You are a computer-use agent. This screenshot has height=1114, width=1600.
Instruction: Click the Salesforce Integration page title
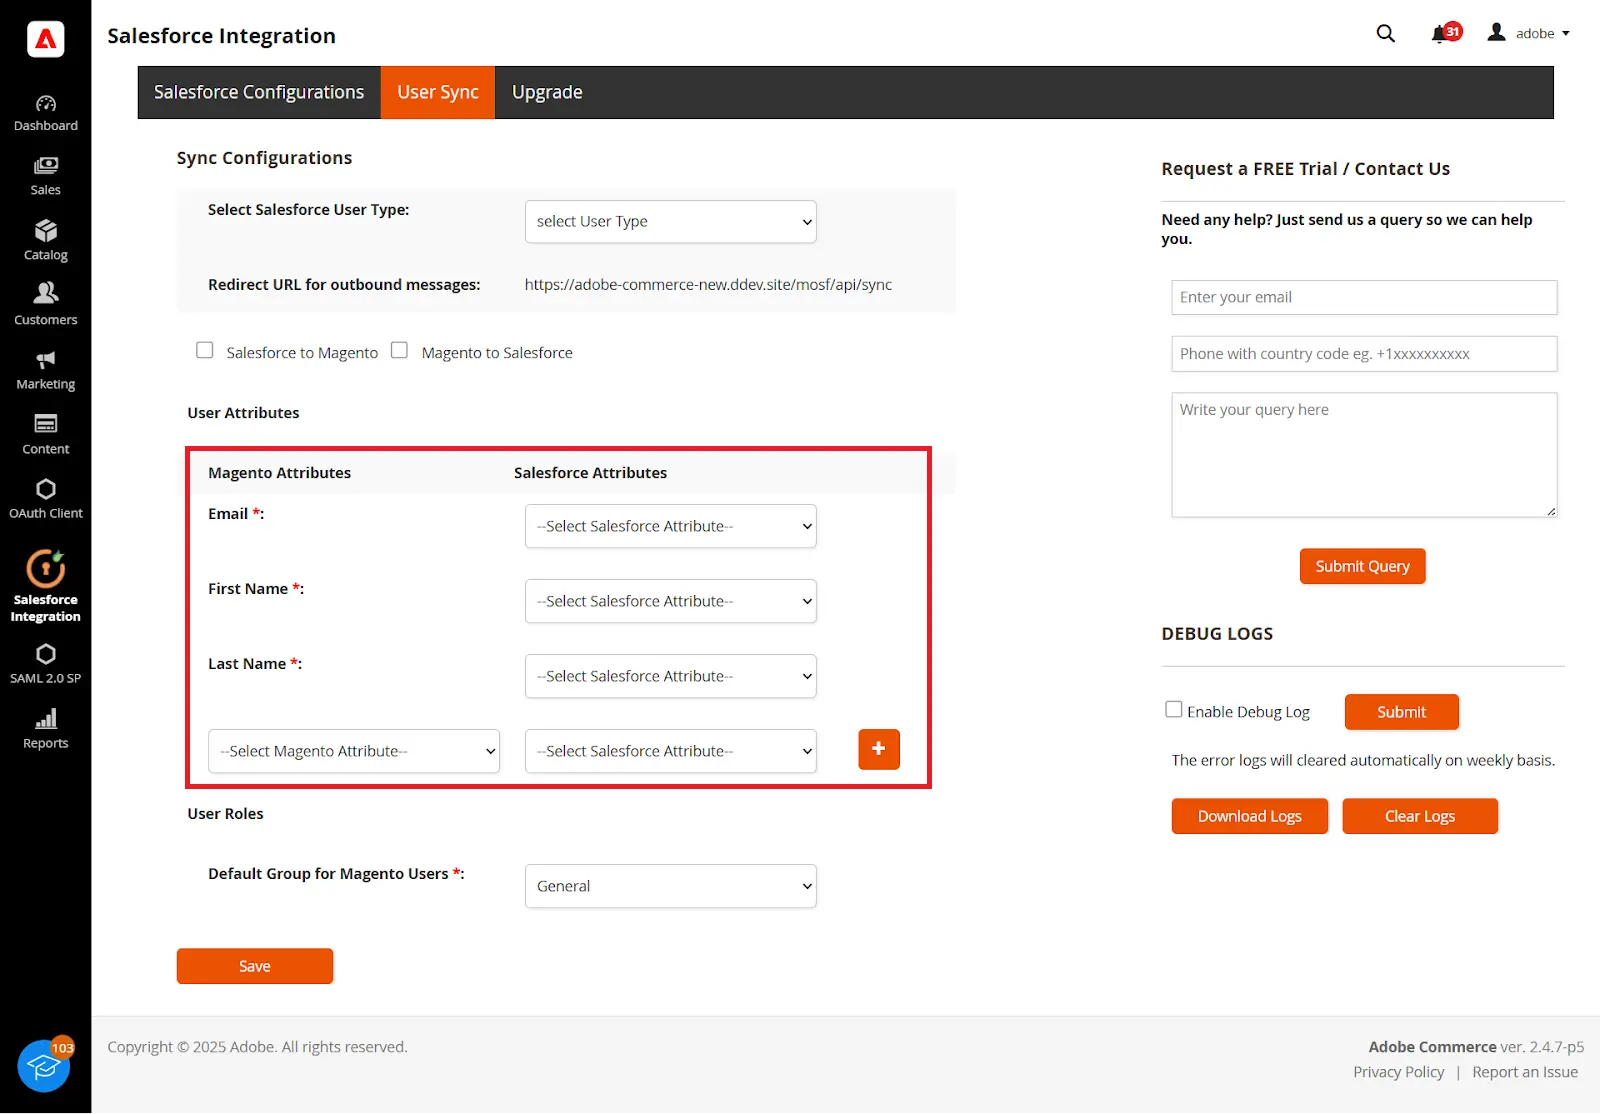click(x=222, y=36)
